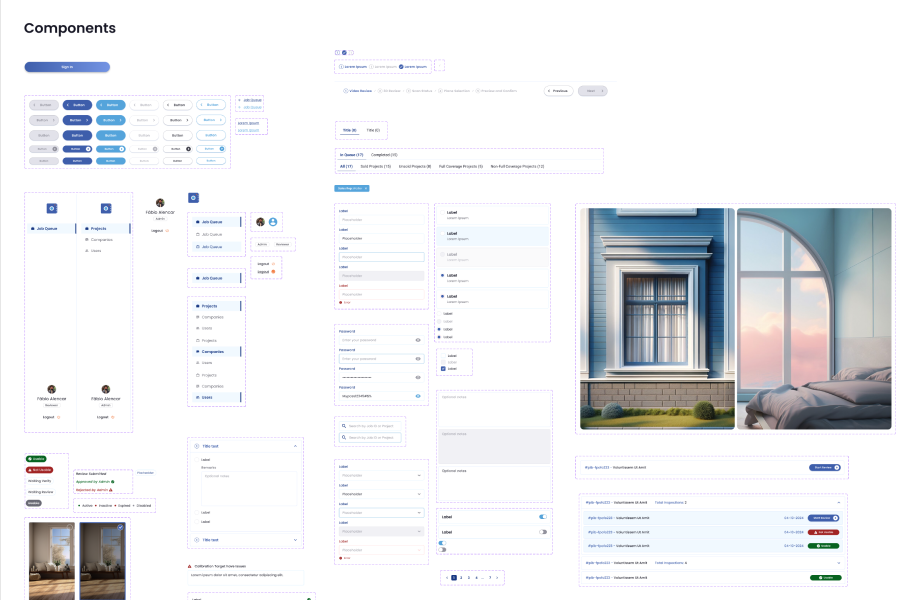Click the logout icon next to Fábio Alencar
The height and width of the screenshot is (600, 911).
pos(166,230)
